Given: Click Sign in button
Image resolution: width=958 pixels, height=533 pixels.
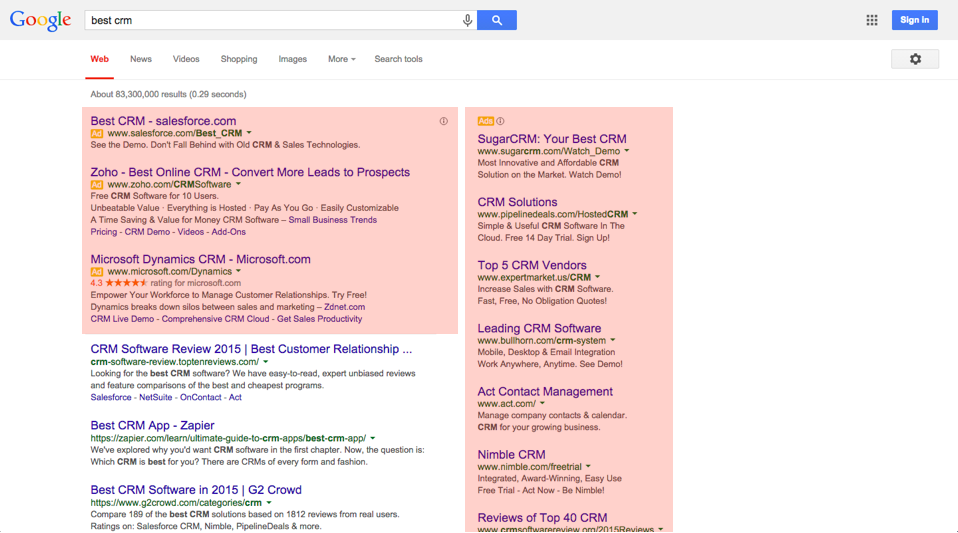Looking at the screenshot, I should [x=915, y=20].
